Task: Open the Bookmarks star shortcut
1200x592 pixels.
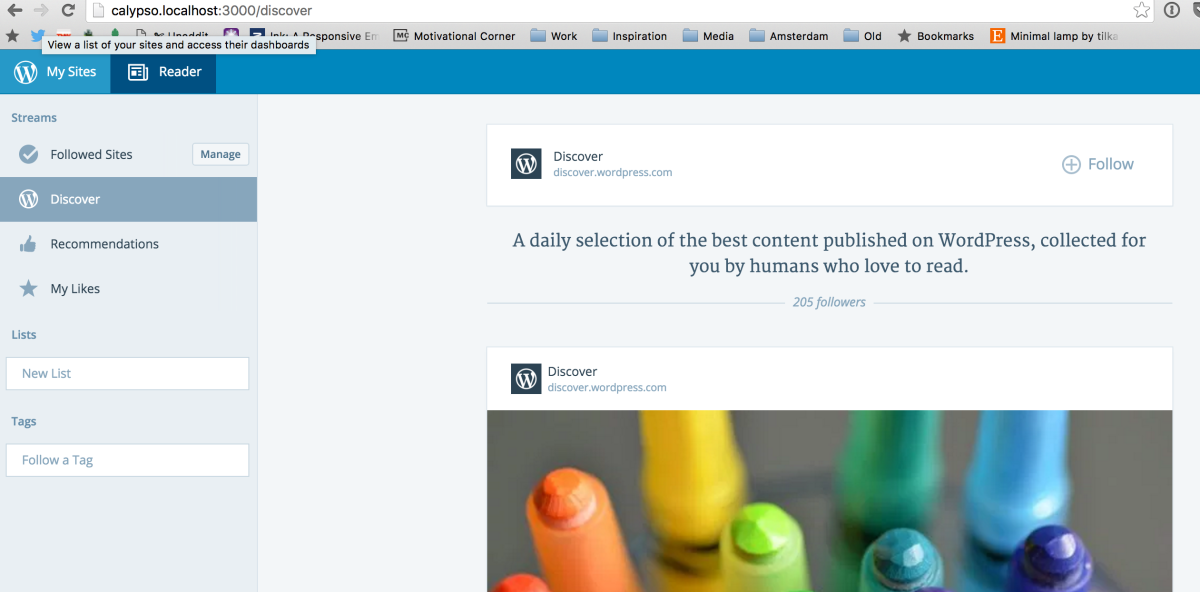Action: pos(935,36)
